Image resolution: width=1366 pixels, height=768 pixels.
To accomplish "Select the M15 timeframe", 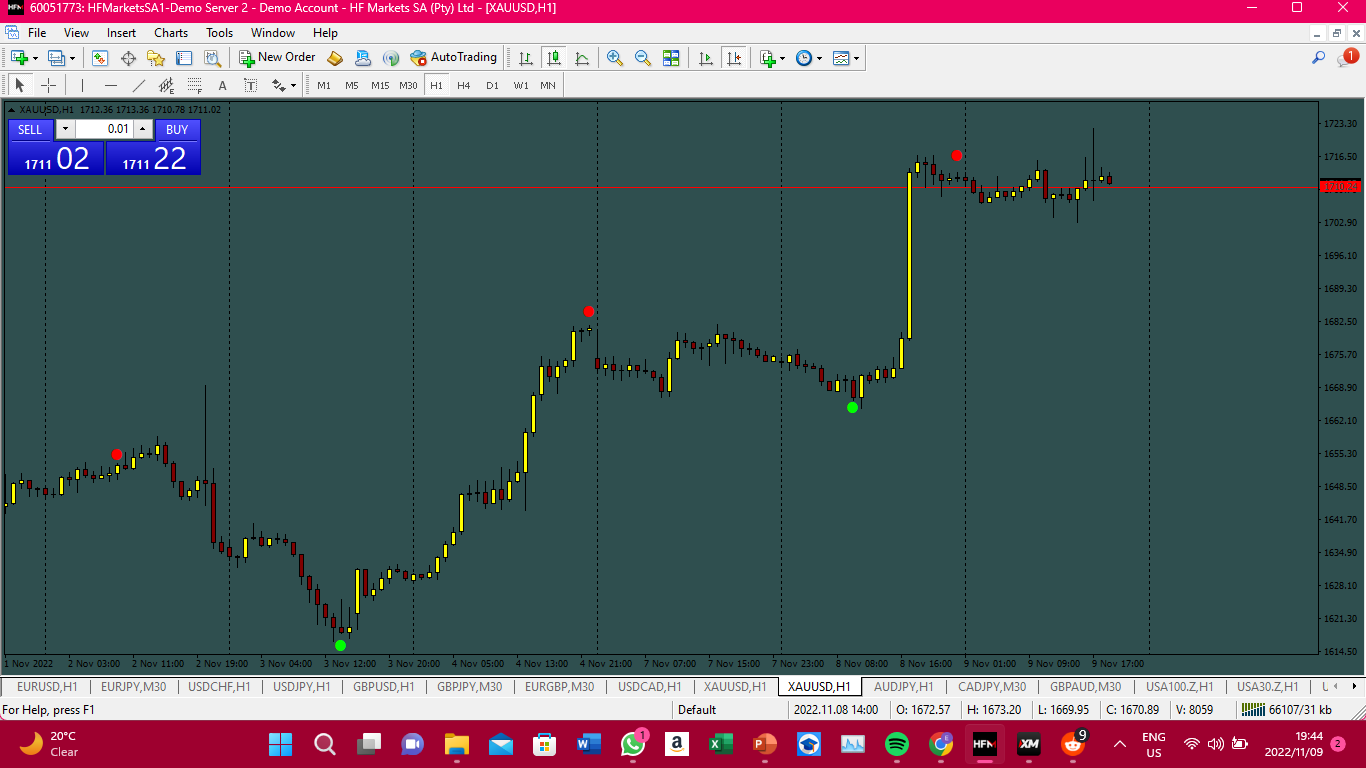I will pos(380,85).
